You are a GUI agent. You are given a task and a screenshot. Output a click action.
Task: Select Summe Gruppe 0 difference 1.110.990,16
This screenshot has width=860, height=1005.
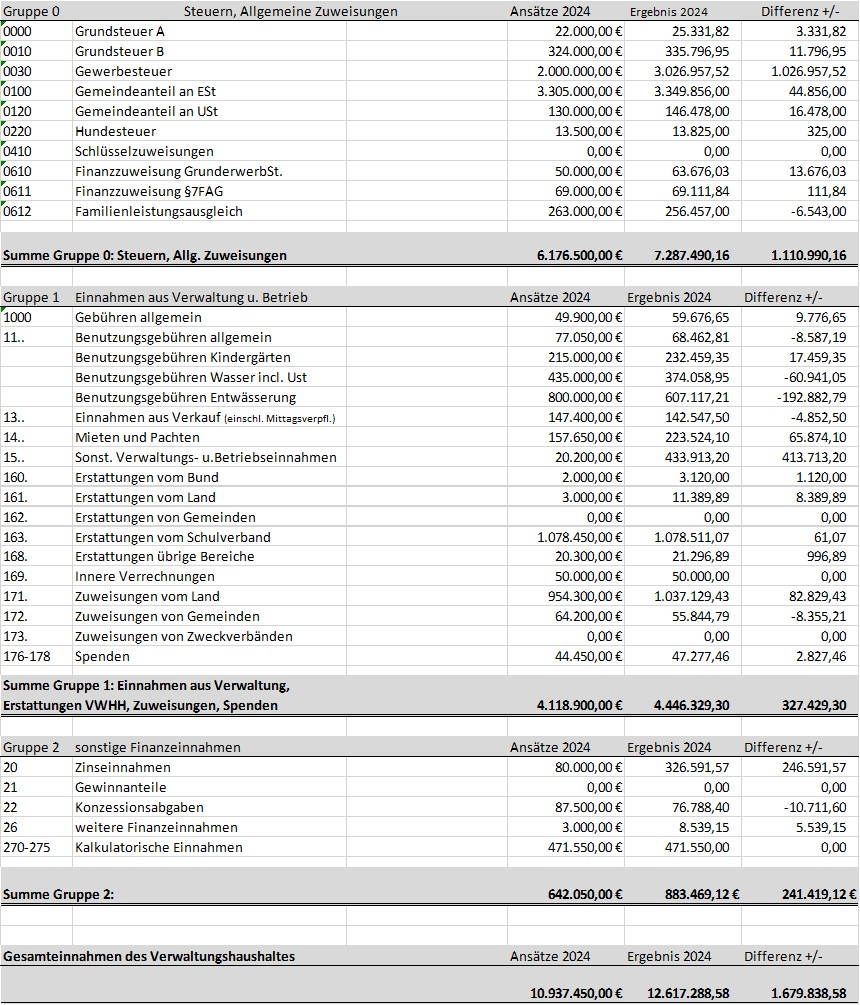[x=809, y=255]
